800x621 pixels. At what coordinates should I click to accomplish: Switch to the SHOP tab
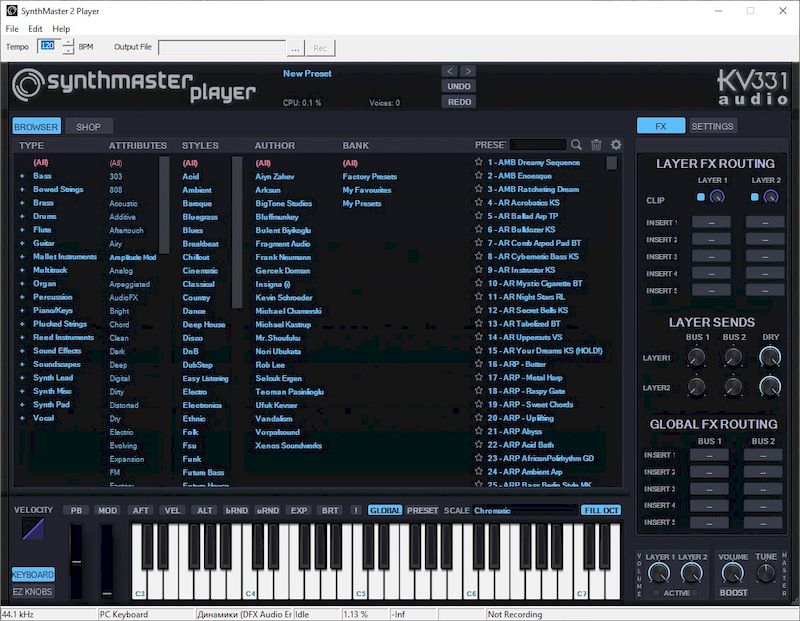91,126
